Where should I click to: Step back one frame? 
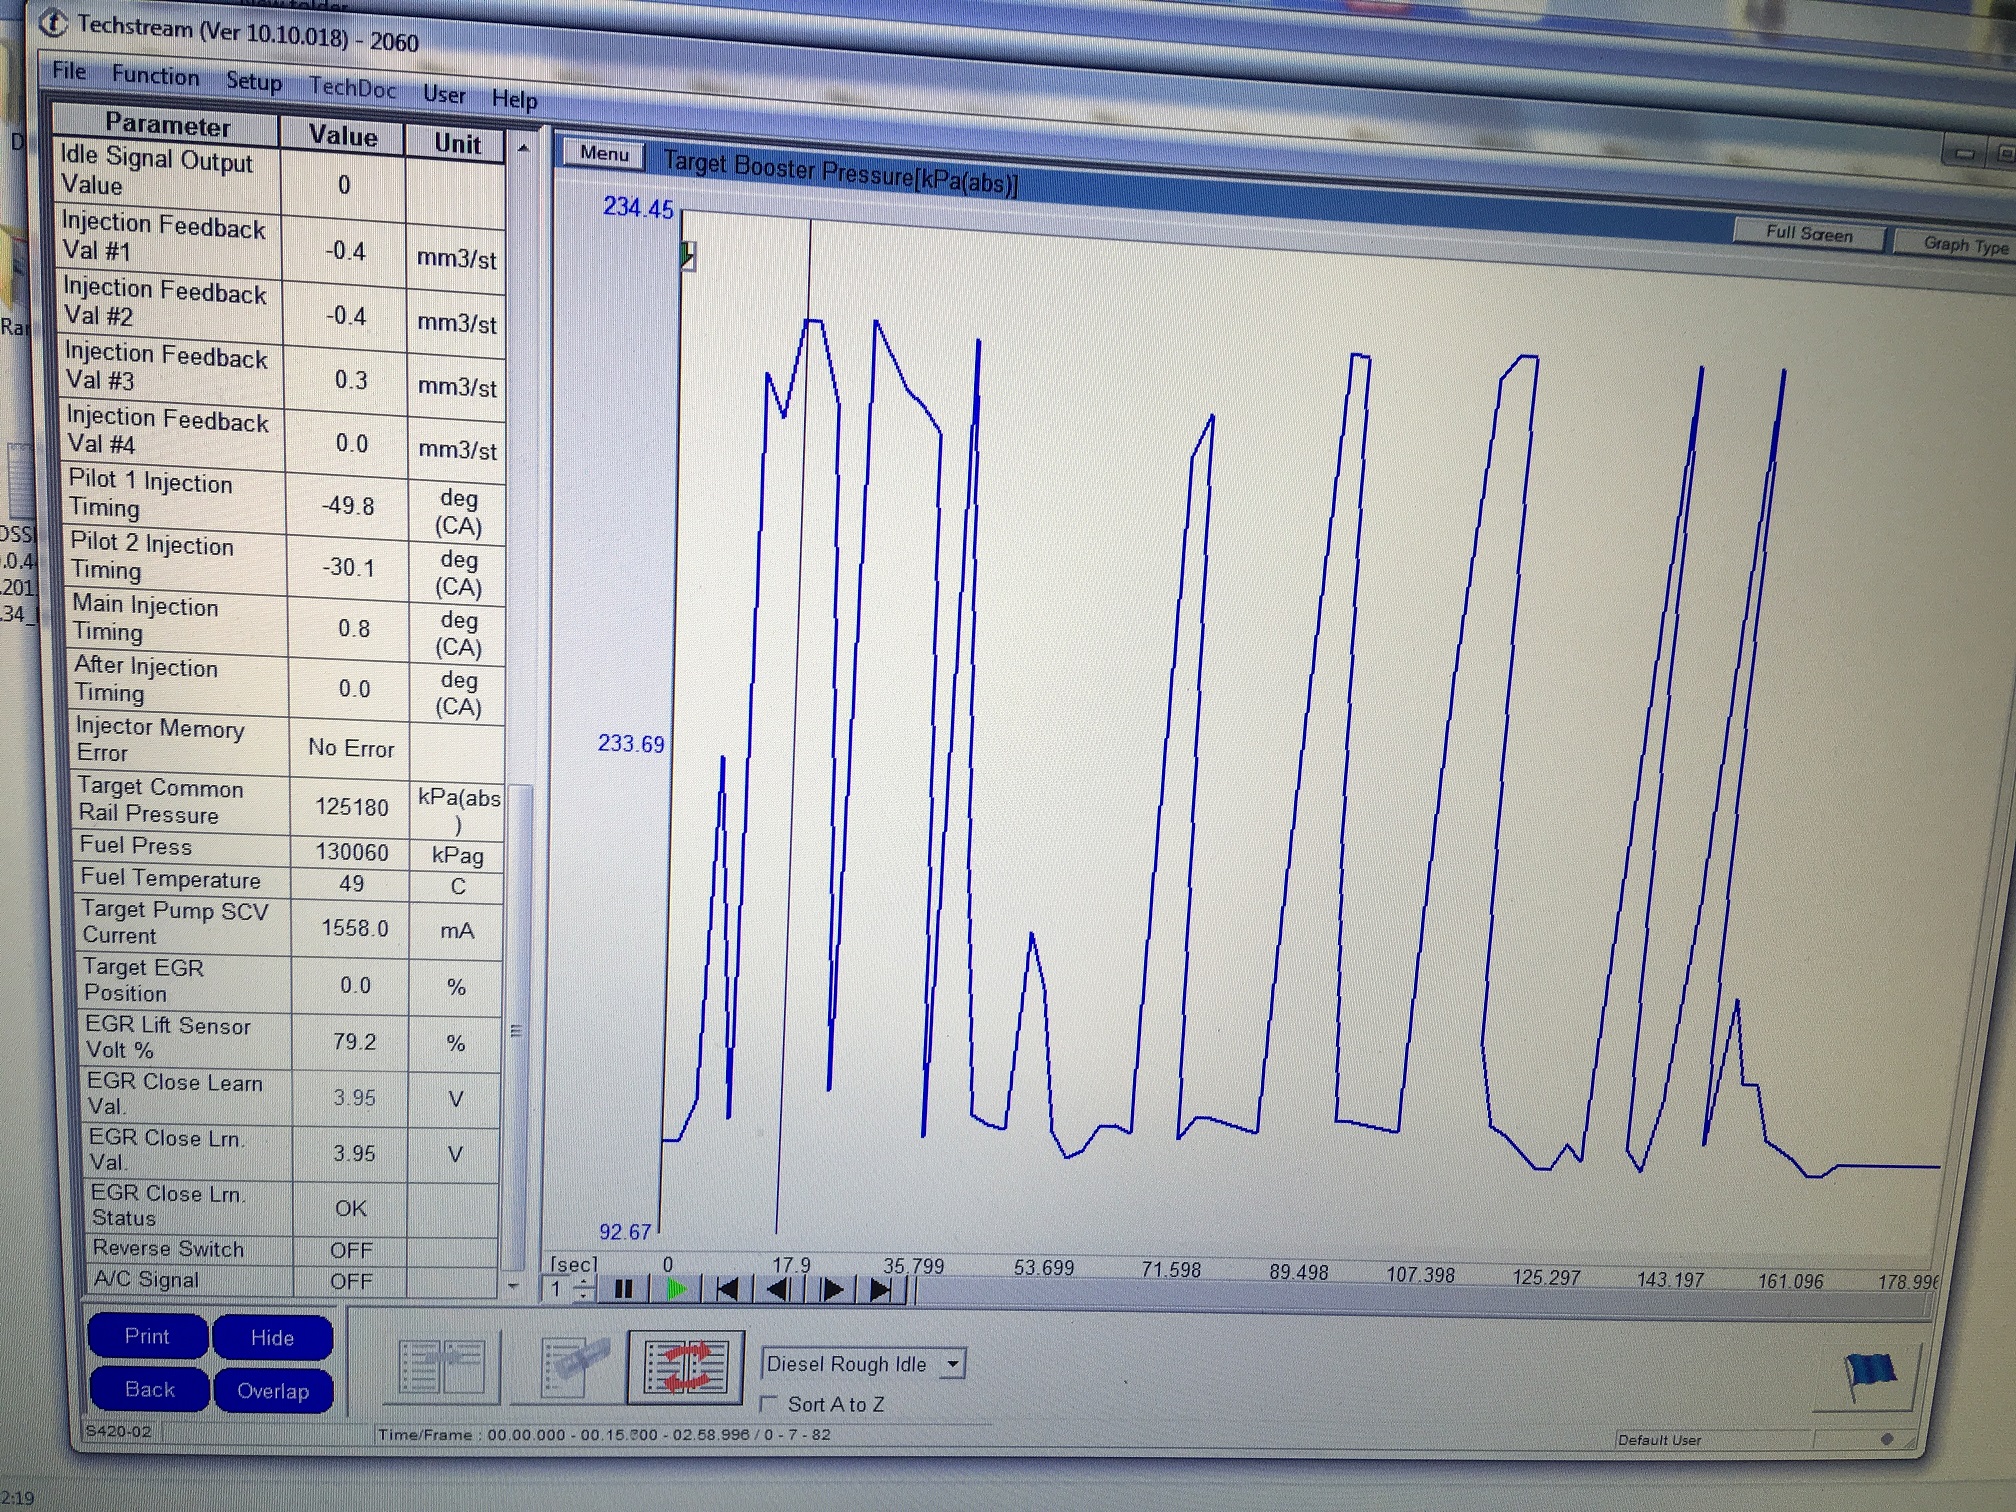pos(778,1290)
